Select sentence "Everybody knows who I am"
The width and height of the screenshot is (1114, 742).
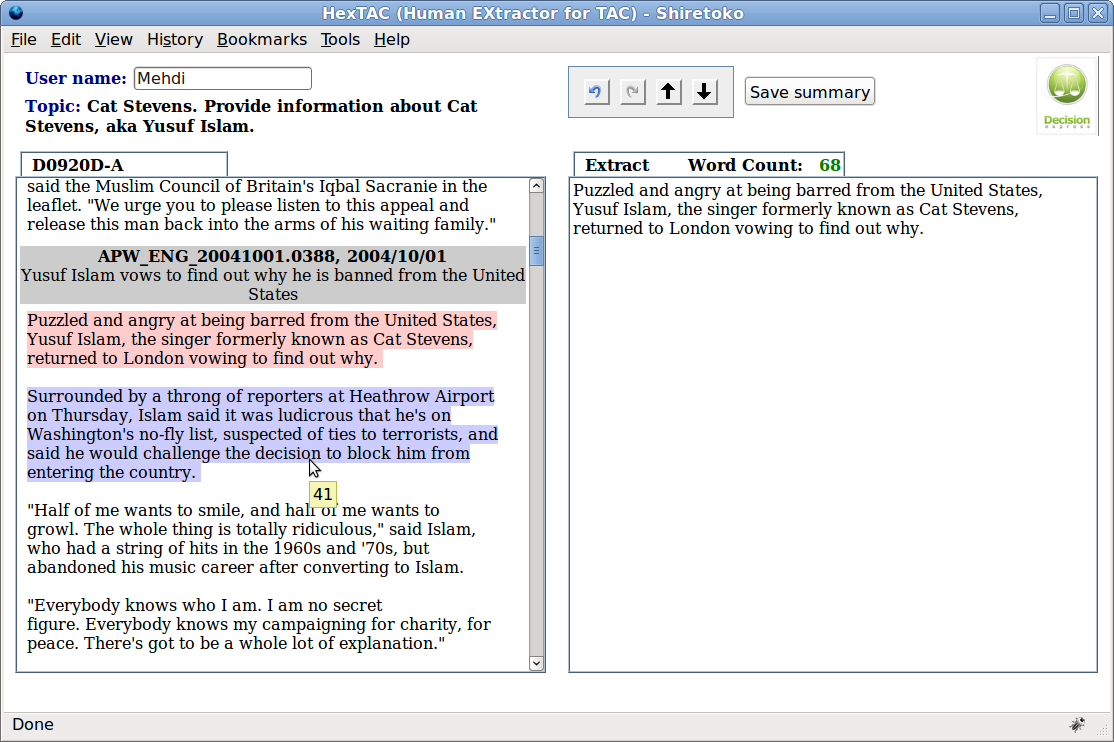point(205,606)
